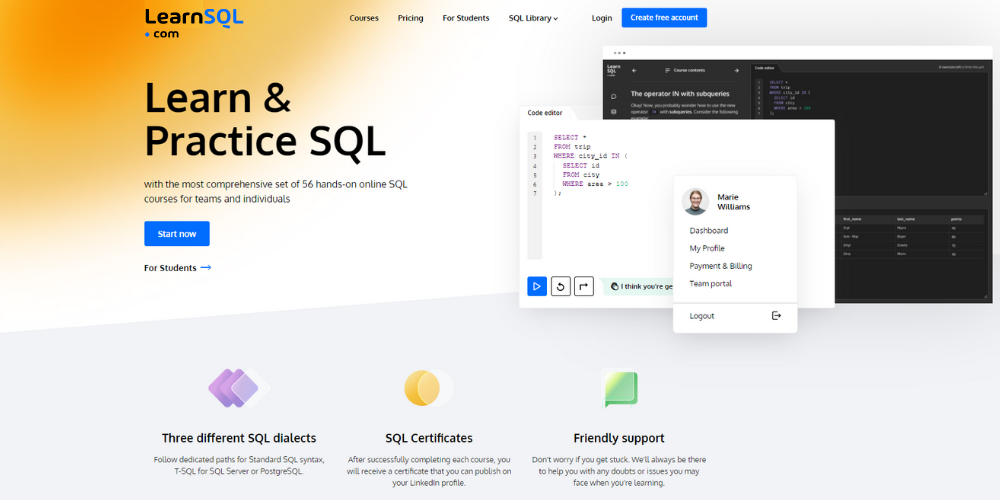Viewport: 1000px width, 500px height.
Task: Click code line 'SELECT *' in white editor
Action: point(570,137)
